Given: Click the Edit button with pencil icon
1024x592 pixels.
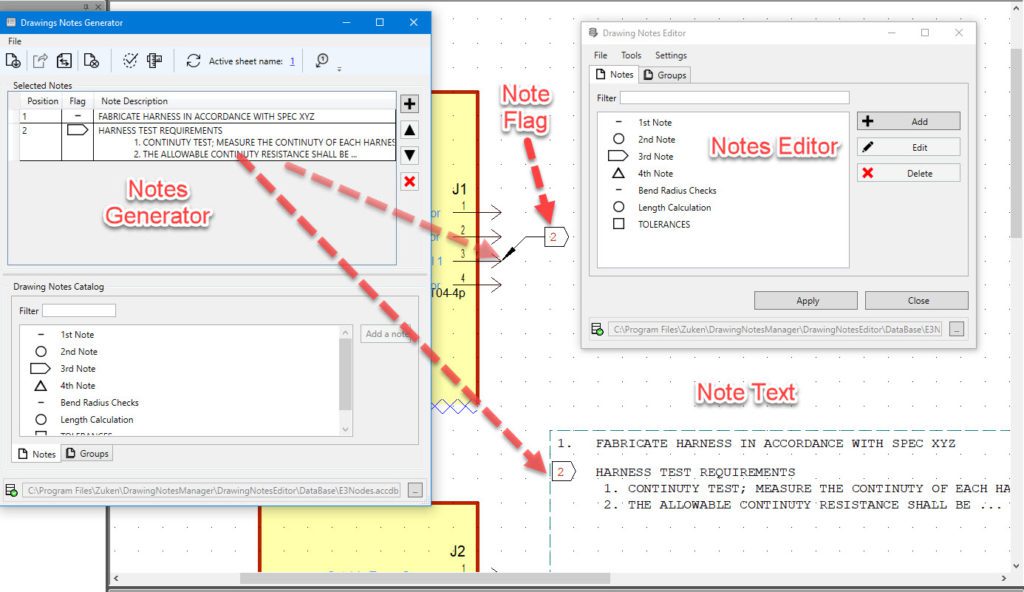Looking at the screenshot, I should point(908,147).
